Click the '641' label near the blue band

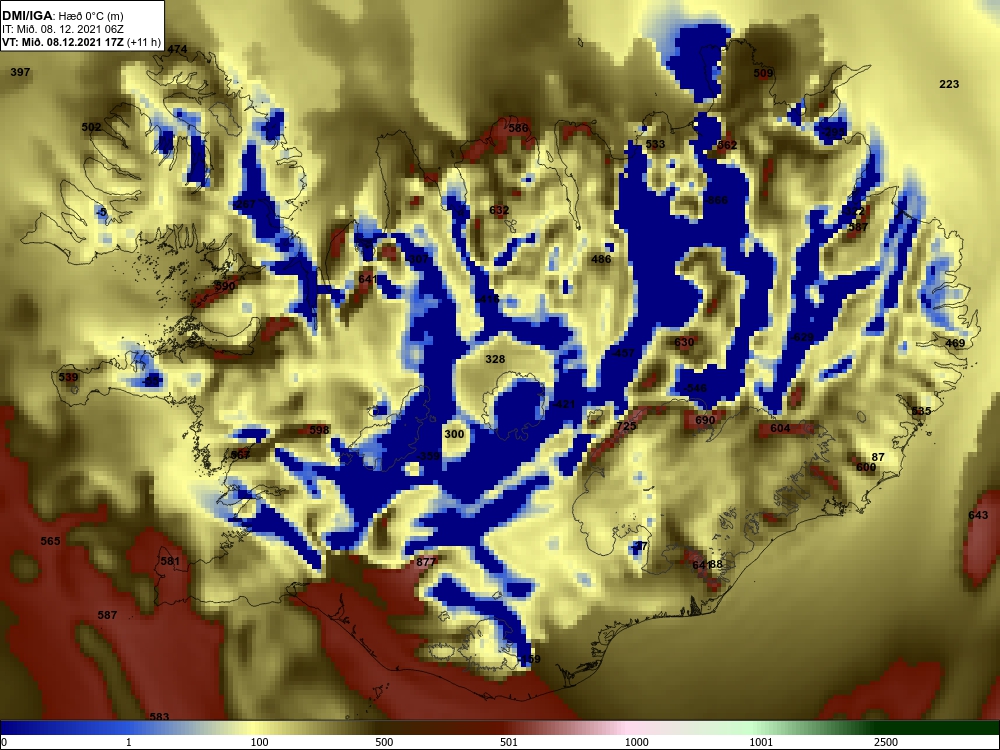coord(368,279)
